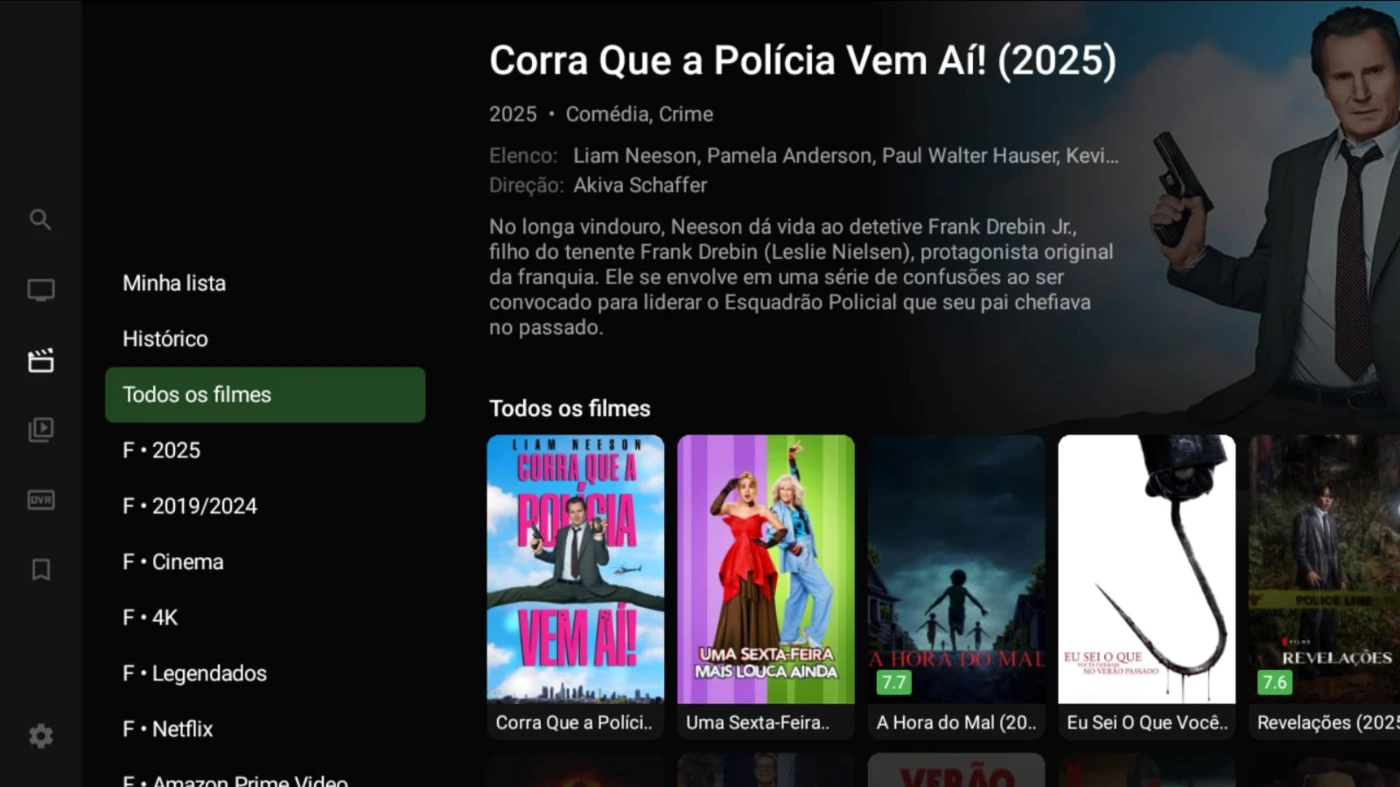Select the live TV icon in sidebar
Viewport: 1400px width, 787px height.
pyautogui.click(x=40, y=291)
